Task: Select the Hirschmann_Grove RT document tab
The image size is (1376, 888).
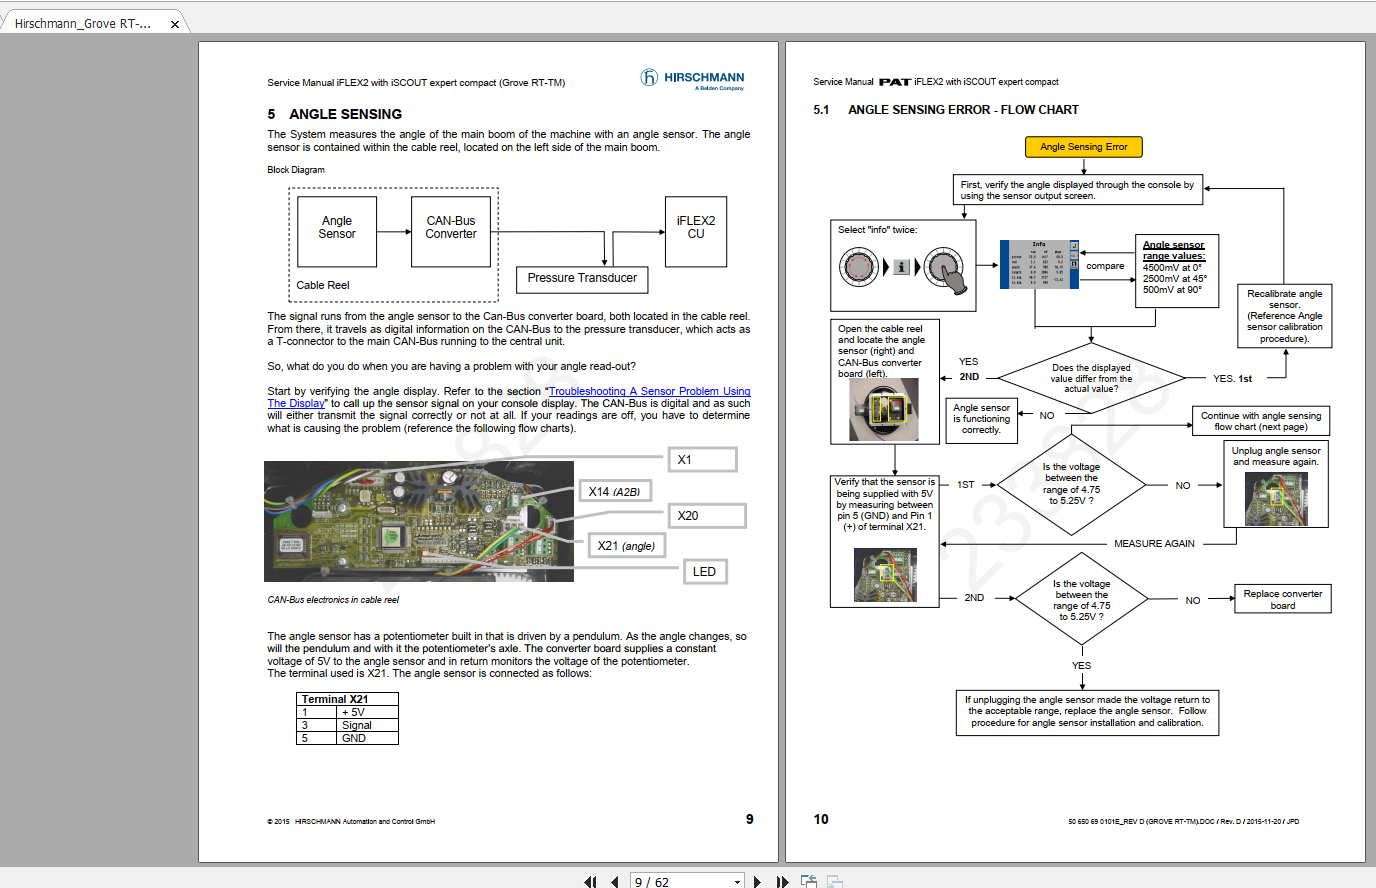Action: point(93,23)
